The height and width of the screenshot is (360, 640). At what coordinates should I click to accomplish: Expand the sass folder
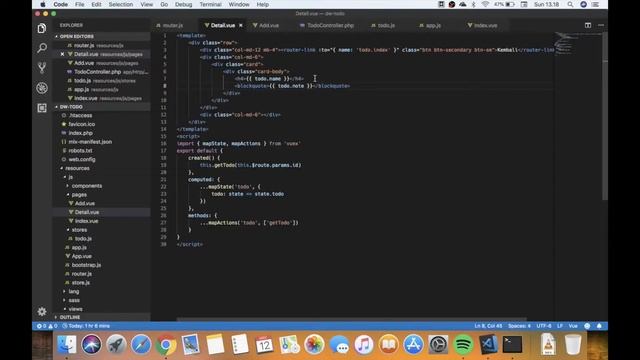(x=74, y=300)
